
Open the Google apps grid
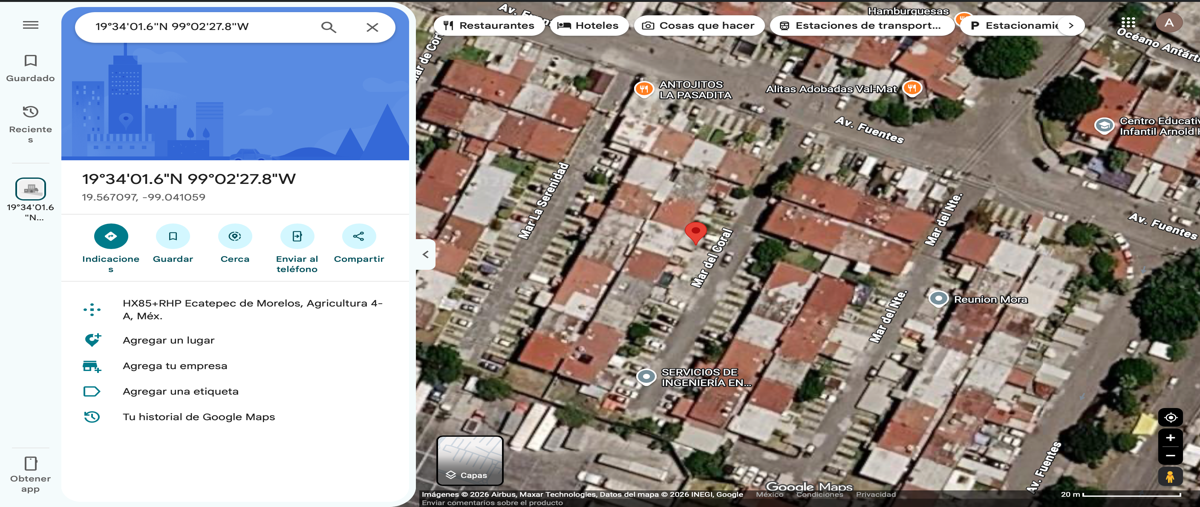(x=1128, y=23)
